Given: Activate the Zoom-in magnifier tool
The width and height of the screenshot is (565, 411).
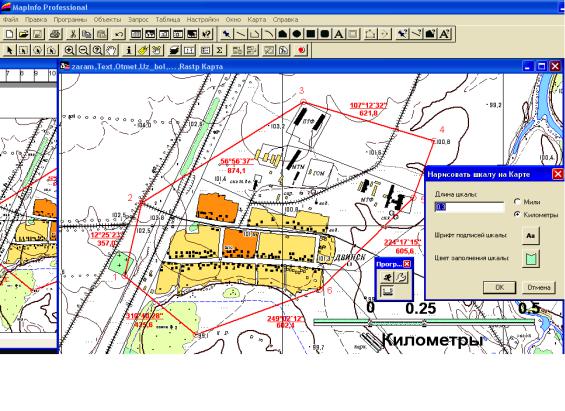Looking at the screenshot, I should click(x=70, y=50).
